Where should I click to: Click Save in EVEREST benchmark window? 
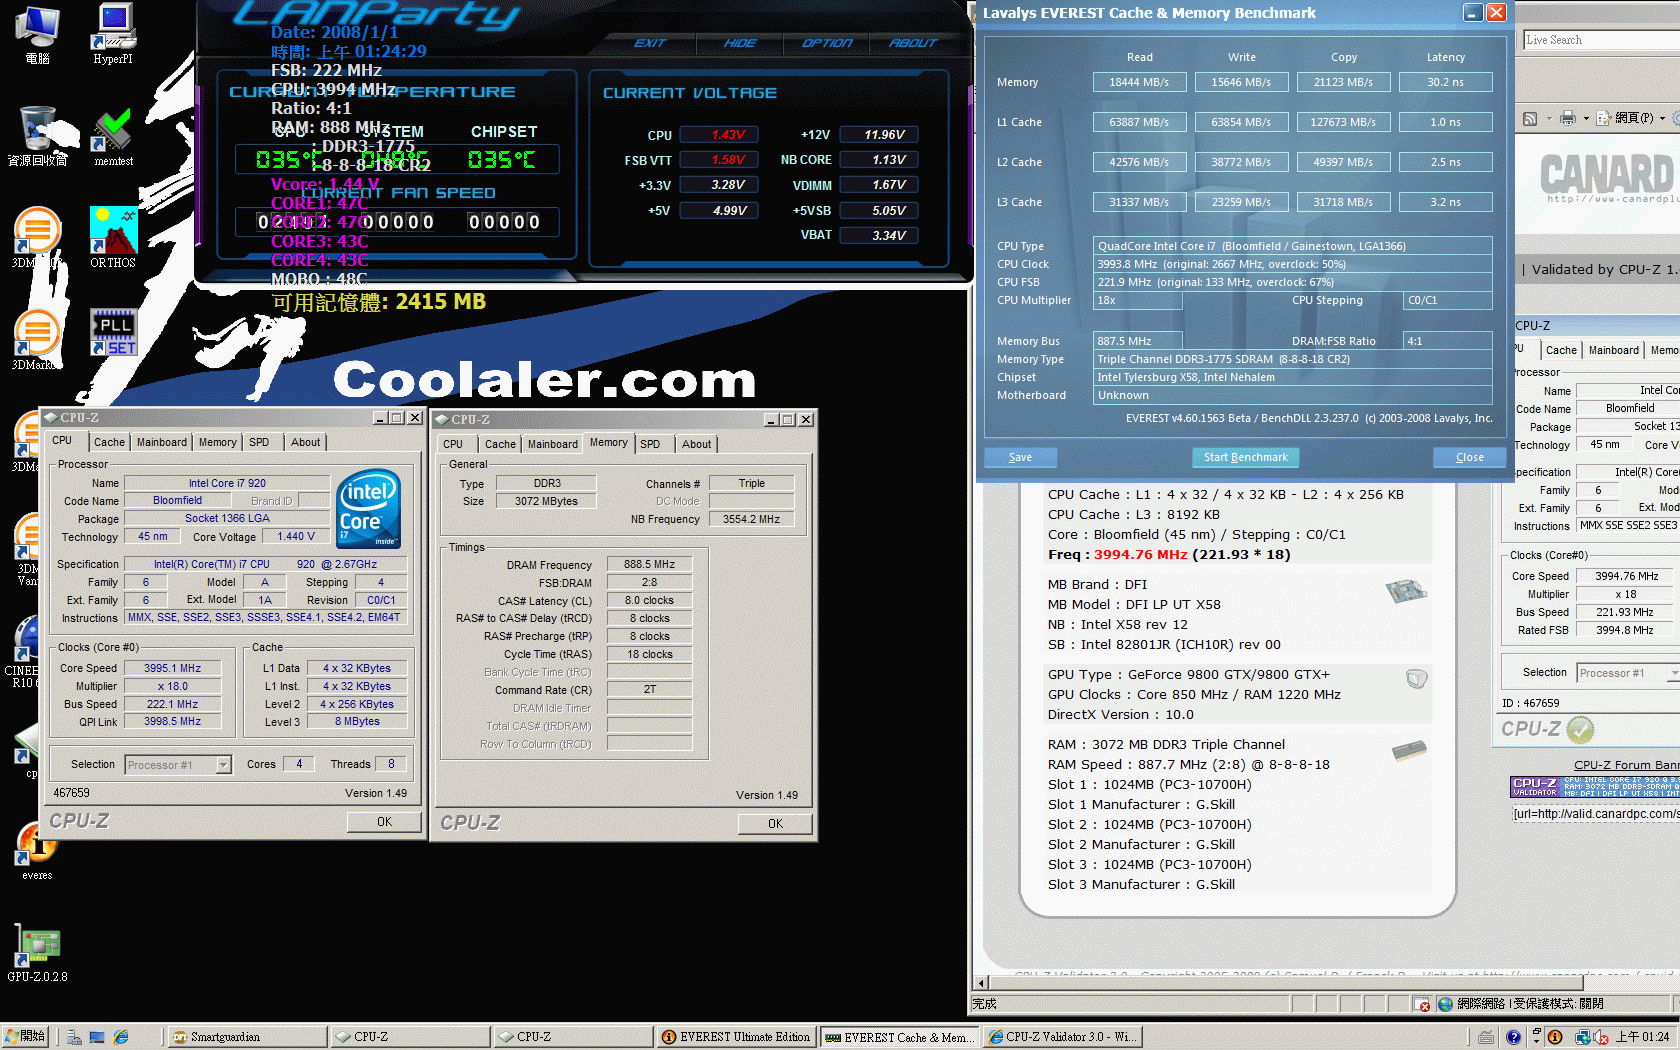tap(1020, 457)
